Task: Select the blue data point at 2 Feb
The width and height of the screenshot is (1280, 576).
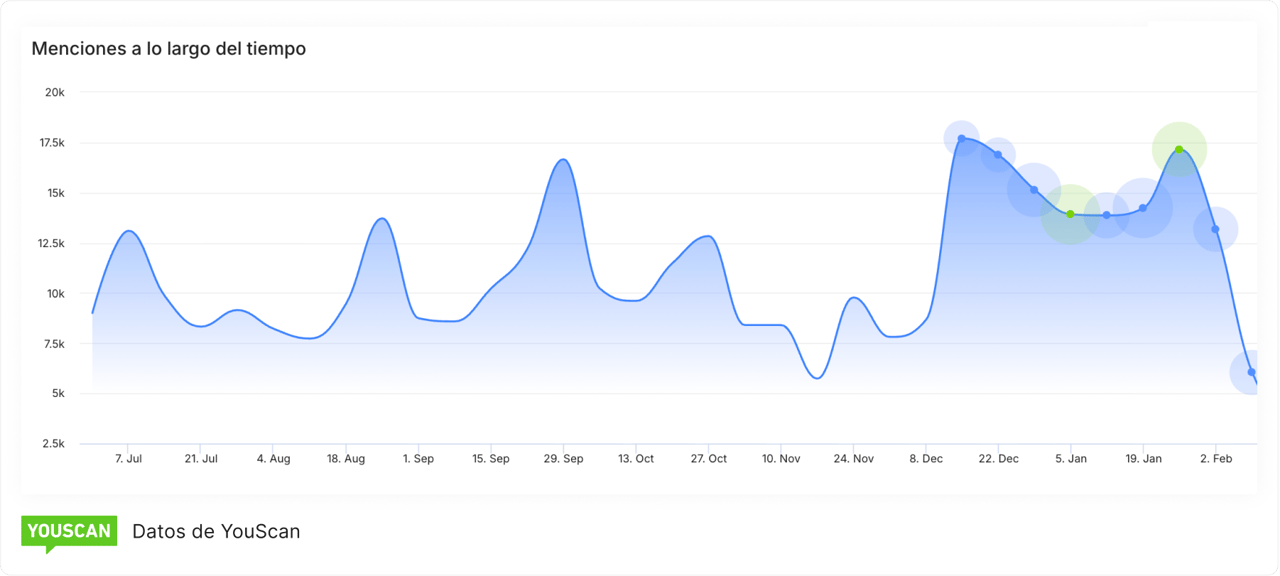Action: pos(1215,229)
